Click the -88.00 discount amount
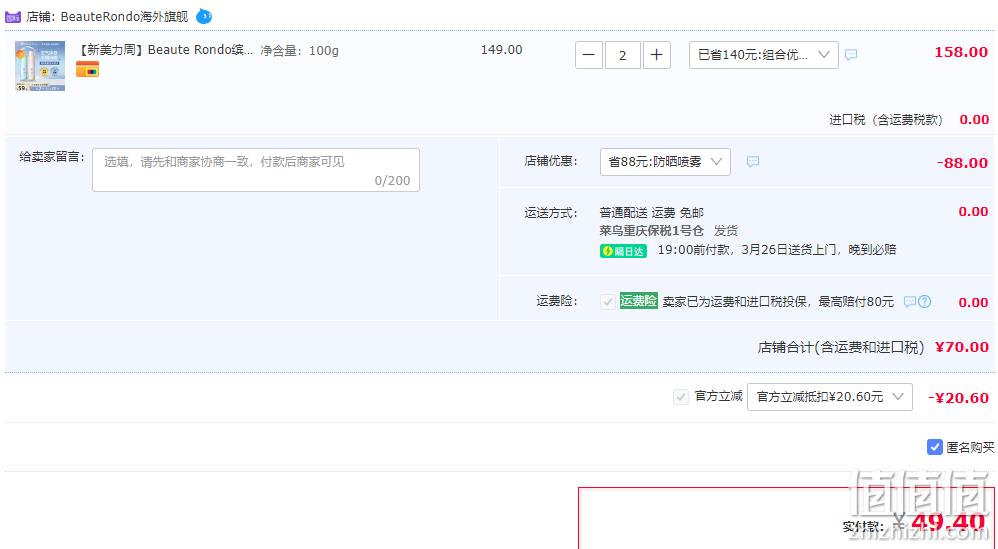Screen dimensions: 998x549 (x=962, y=163)
